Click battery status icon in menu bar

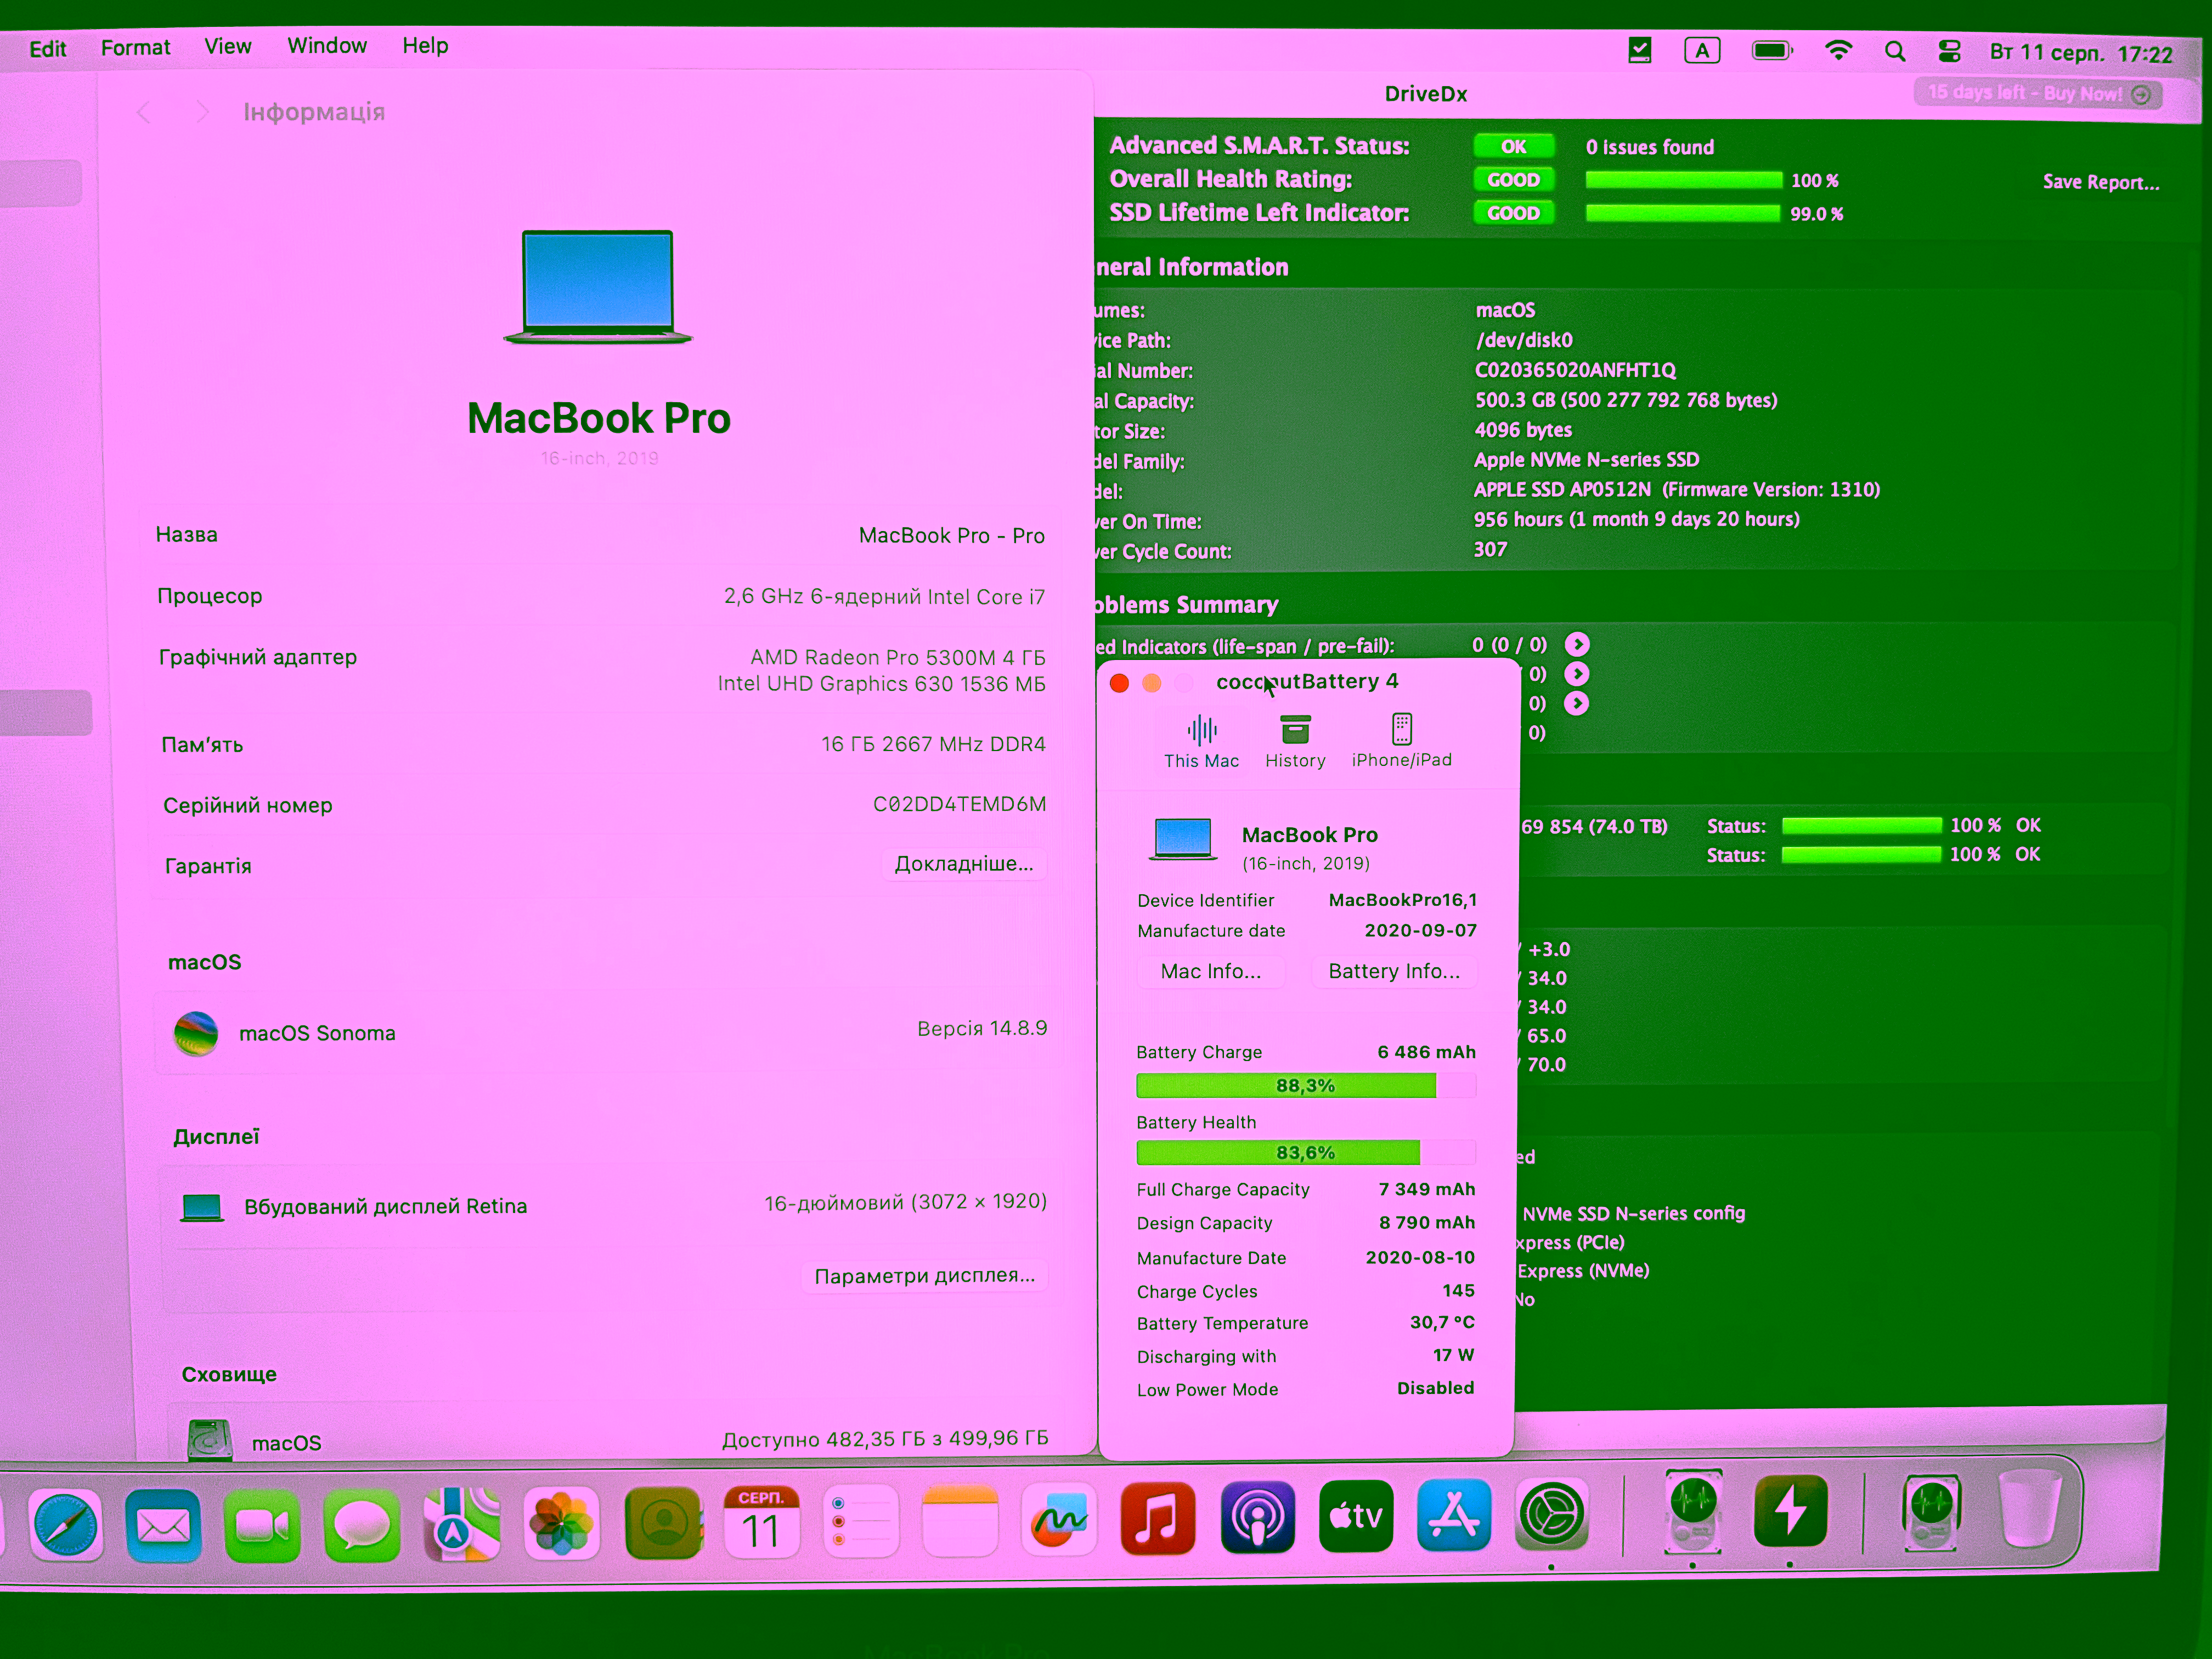click(x=1772, y=50)
